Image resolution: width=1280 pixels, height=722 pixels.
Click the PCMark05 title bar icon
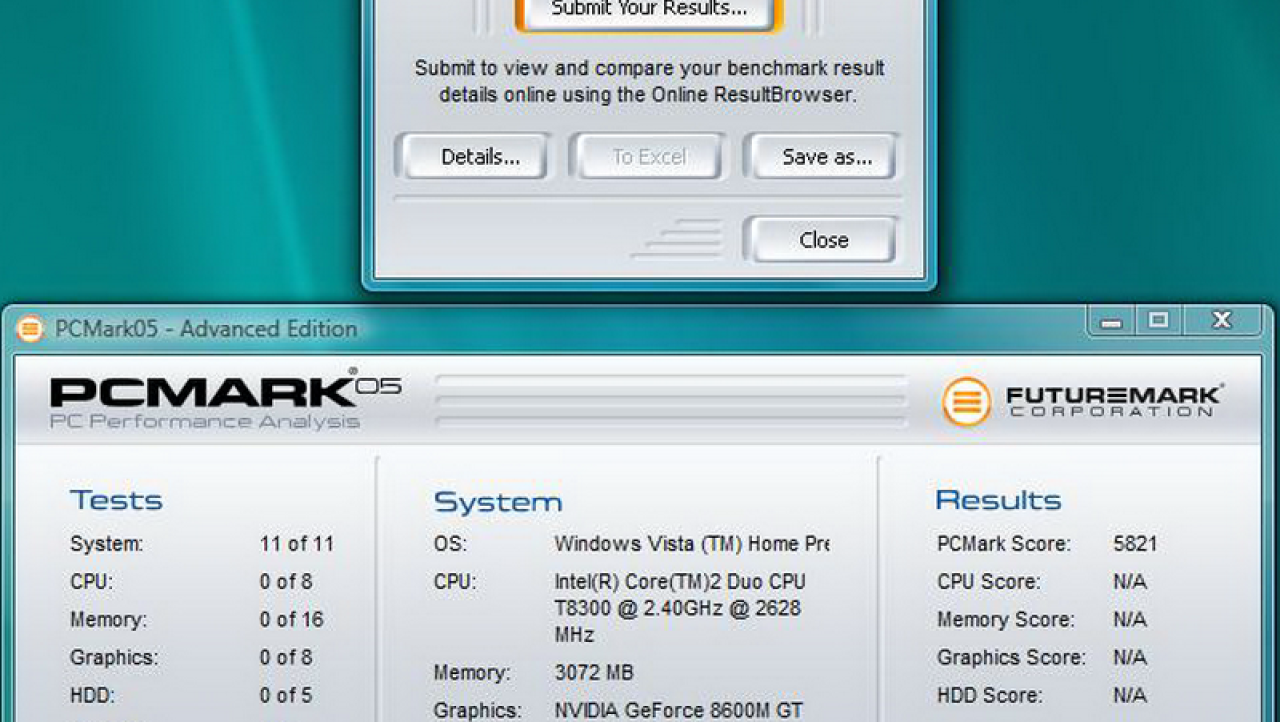point(30,329)
